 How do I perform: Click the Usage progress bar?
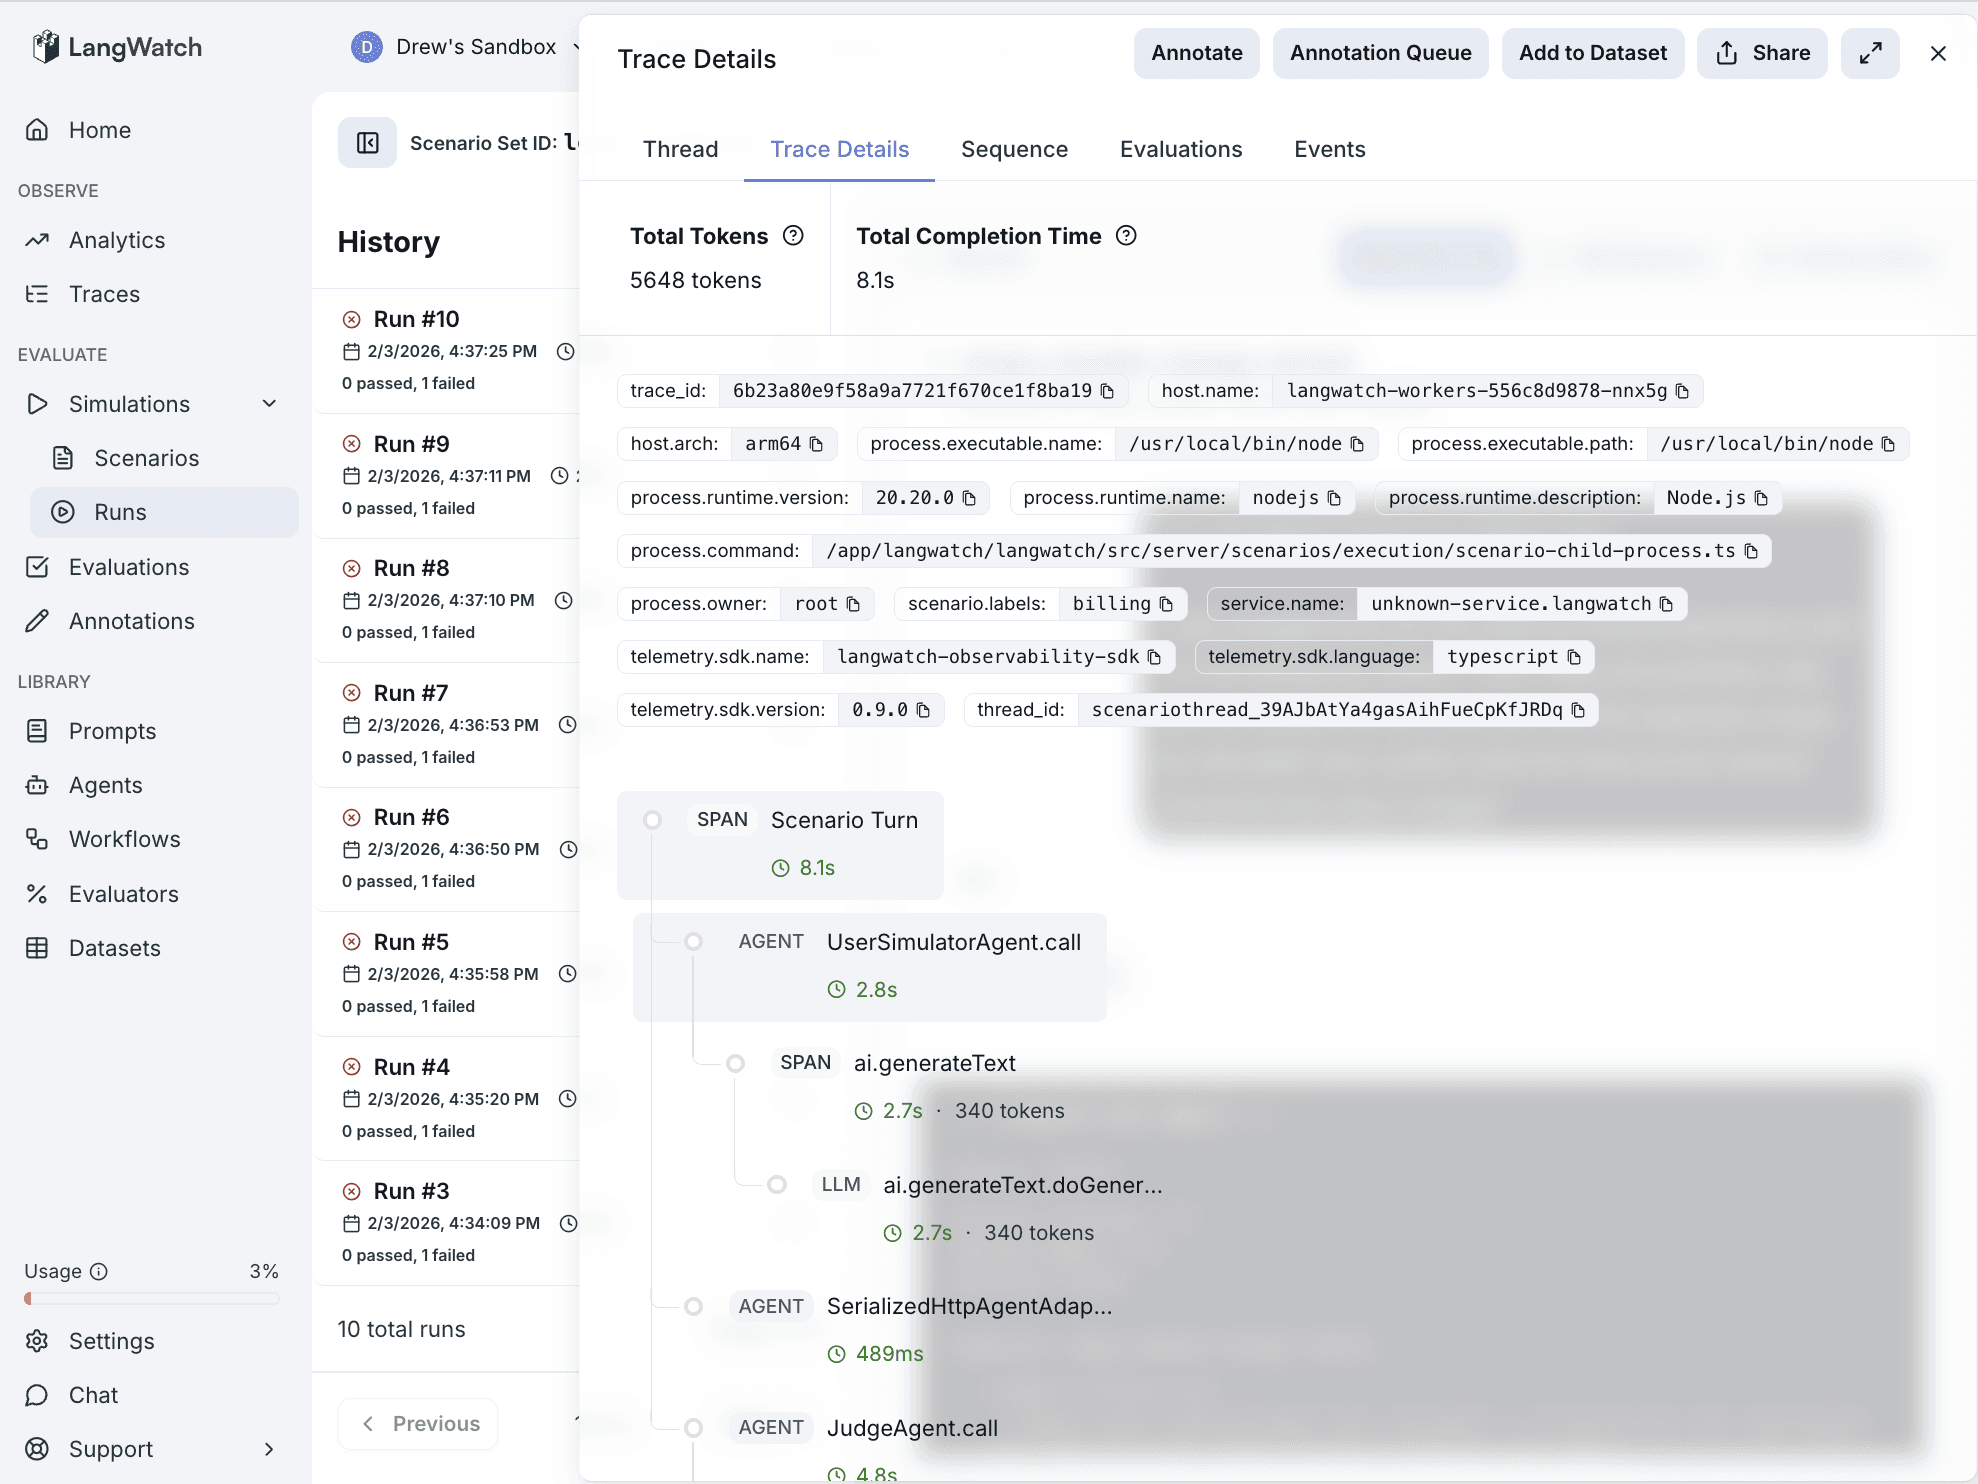click(152, 1299)
